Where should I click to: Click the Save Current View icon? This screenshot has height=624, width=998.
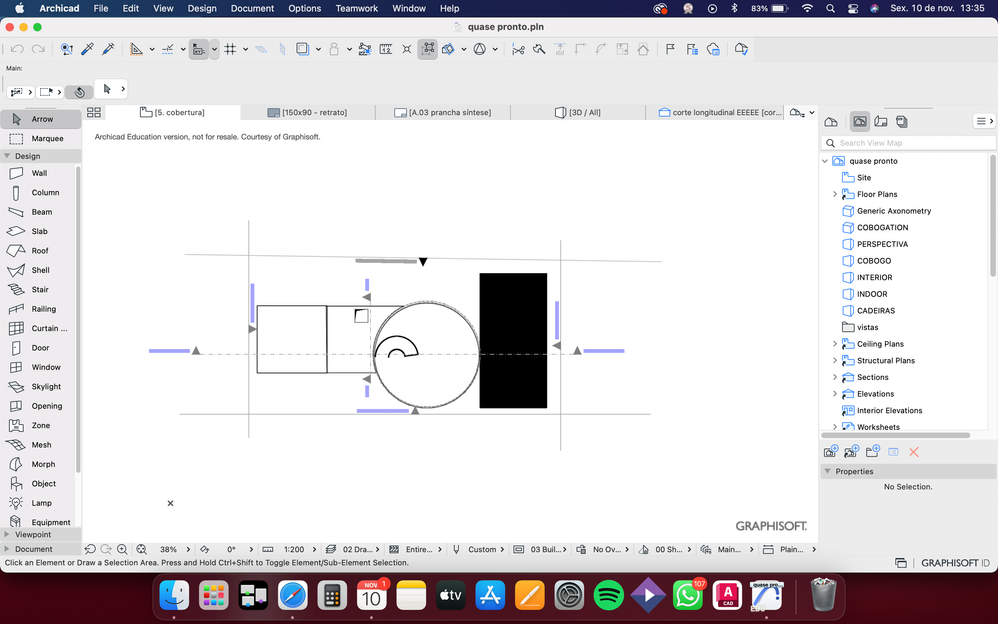point(831,451)
